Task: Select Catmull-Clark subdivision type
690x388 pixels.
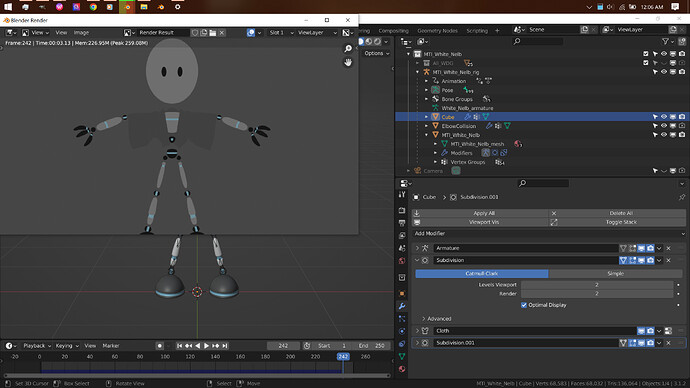Action: [x=482, y=274]
